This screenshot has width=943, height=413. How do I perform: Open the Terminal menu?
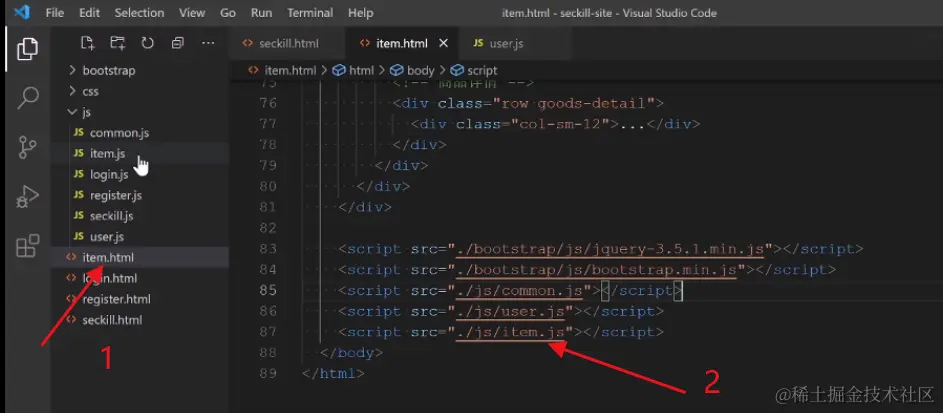(x=312, y=13)
